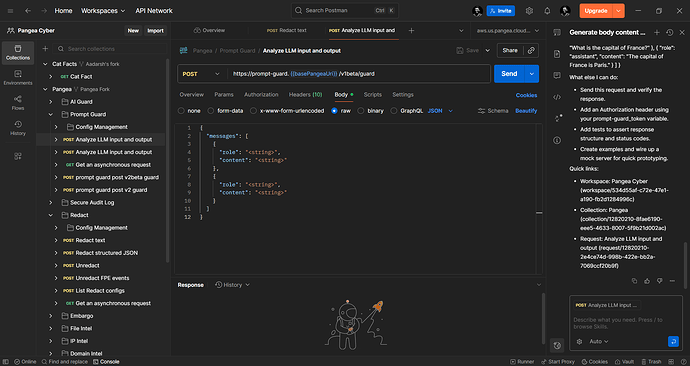Open the POST method dropdown
This screenshot has height=366, width=690.
pos(201,74)
